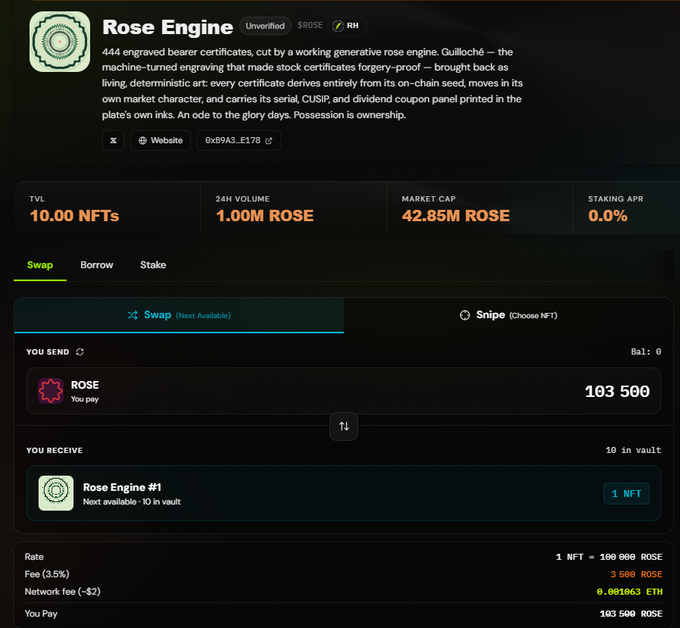The image size is (680, 628).
Task: Click the TVL value 10.00 NFTs
Action: (x=74, y=216)
